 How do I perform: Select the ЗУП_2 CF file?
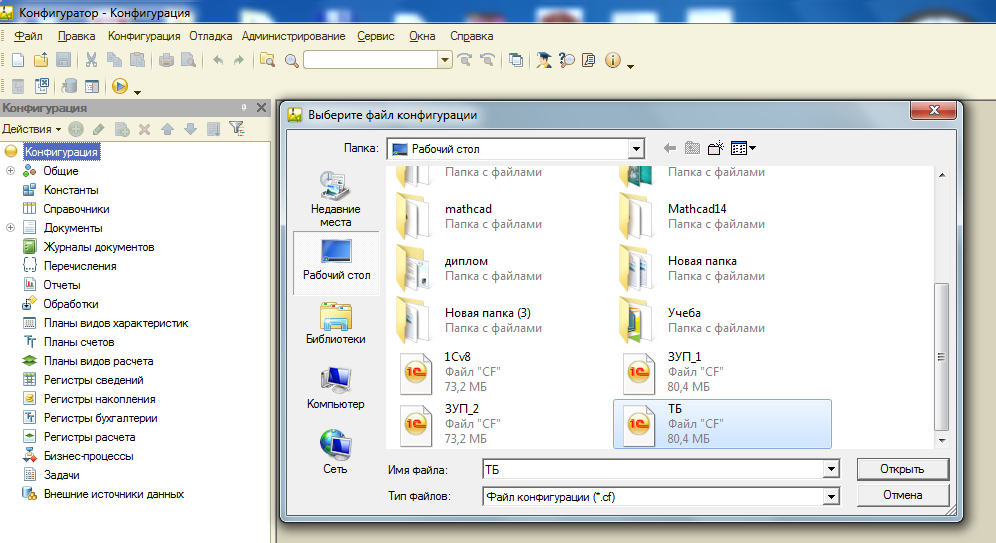point(499,424)
